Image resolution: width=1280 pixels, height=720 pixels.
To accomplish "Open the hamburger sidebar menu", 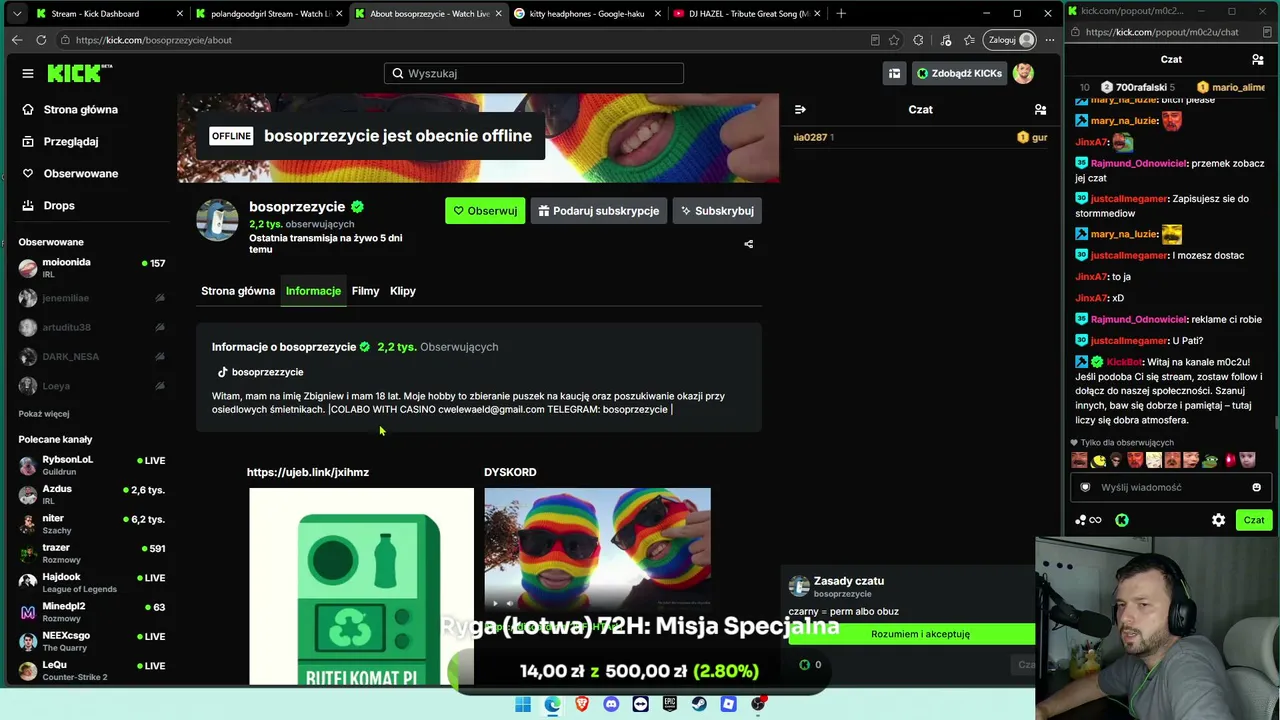I will click(28, 73).
